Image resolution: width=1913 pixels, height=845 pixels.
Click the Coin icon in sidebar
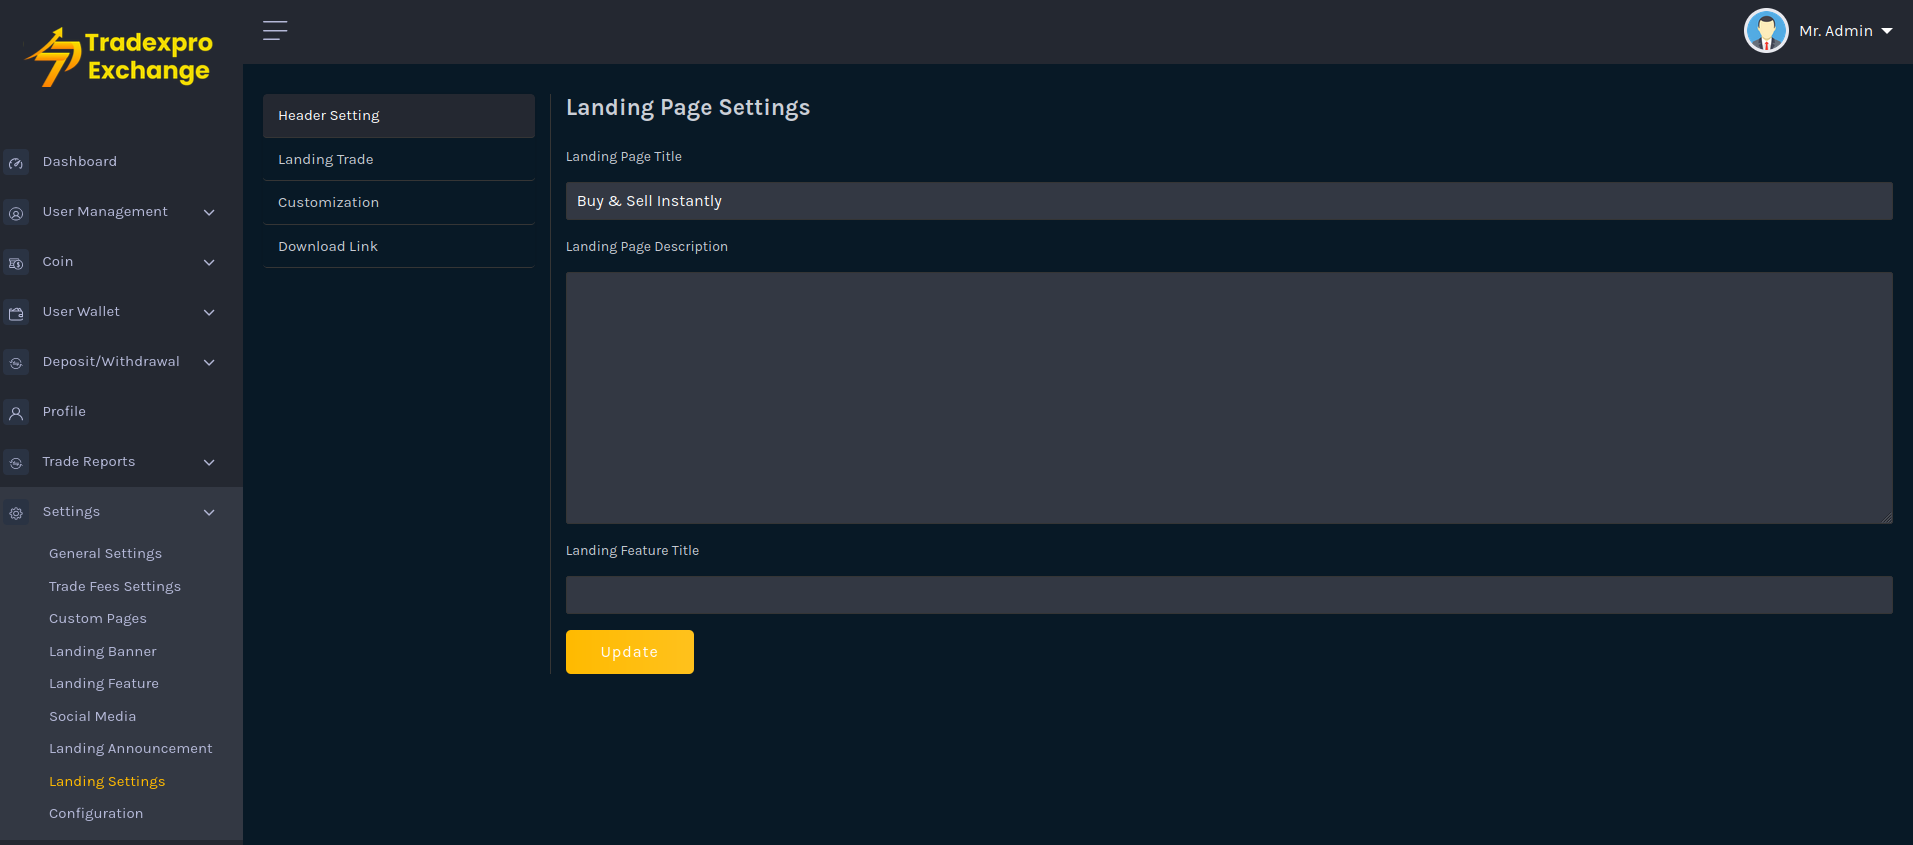coord(16,263)
